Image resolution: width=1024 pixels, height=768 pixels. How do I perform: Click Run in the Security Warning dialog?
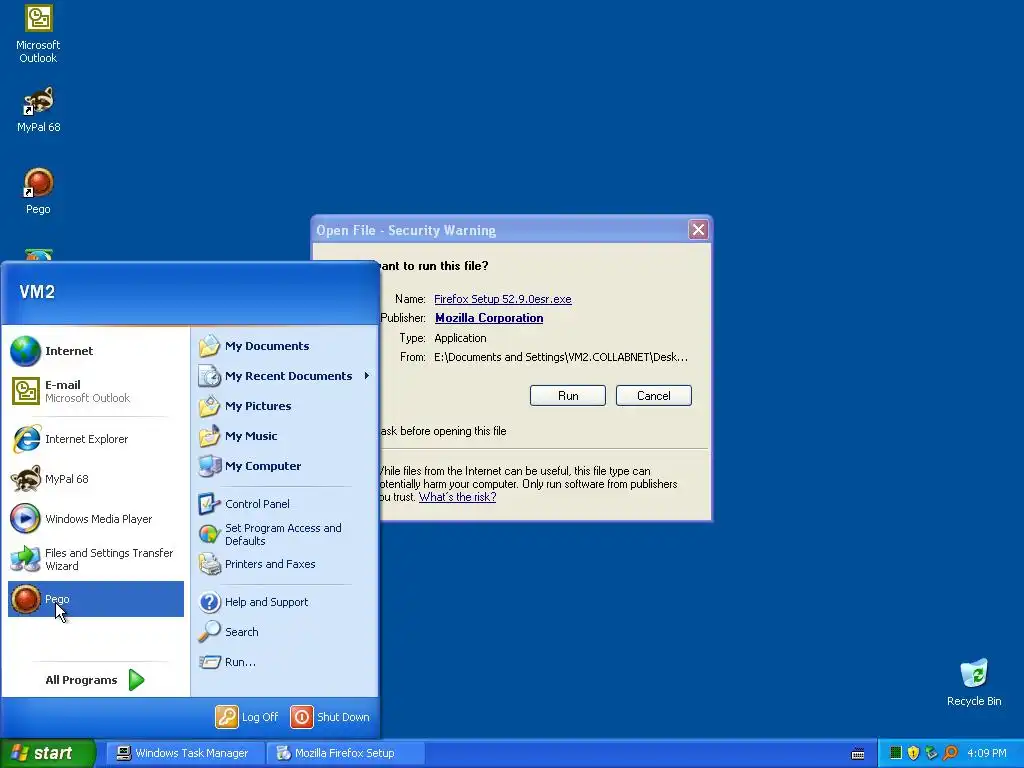[x=568, y=396]
